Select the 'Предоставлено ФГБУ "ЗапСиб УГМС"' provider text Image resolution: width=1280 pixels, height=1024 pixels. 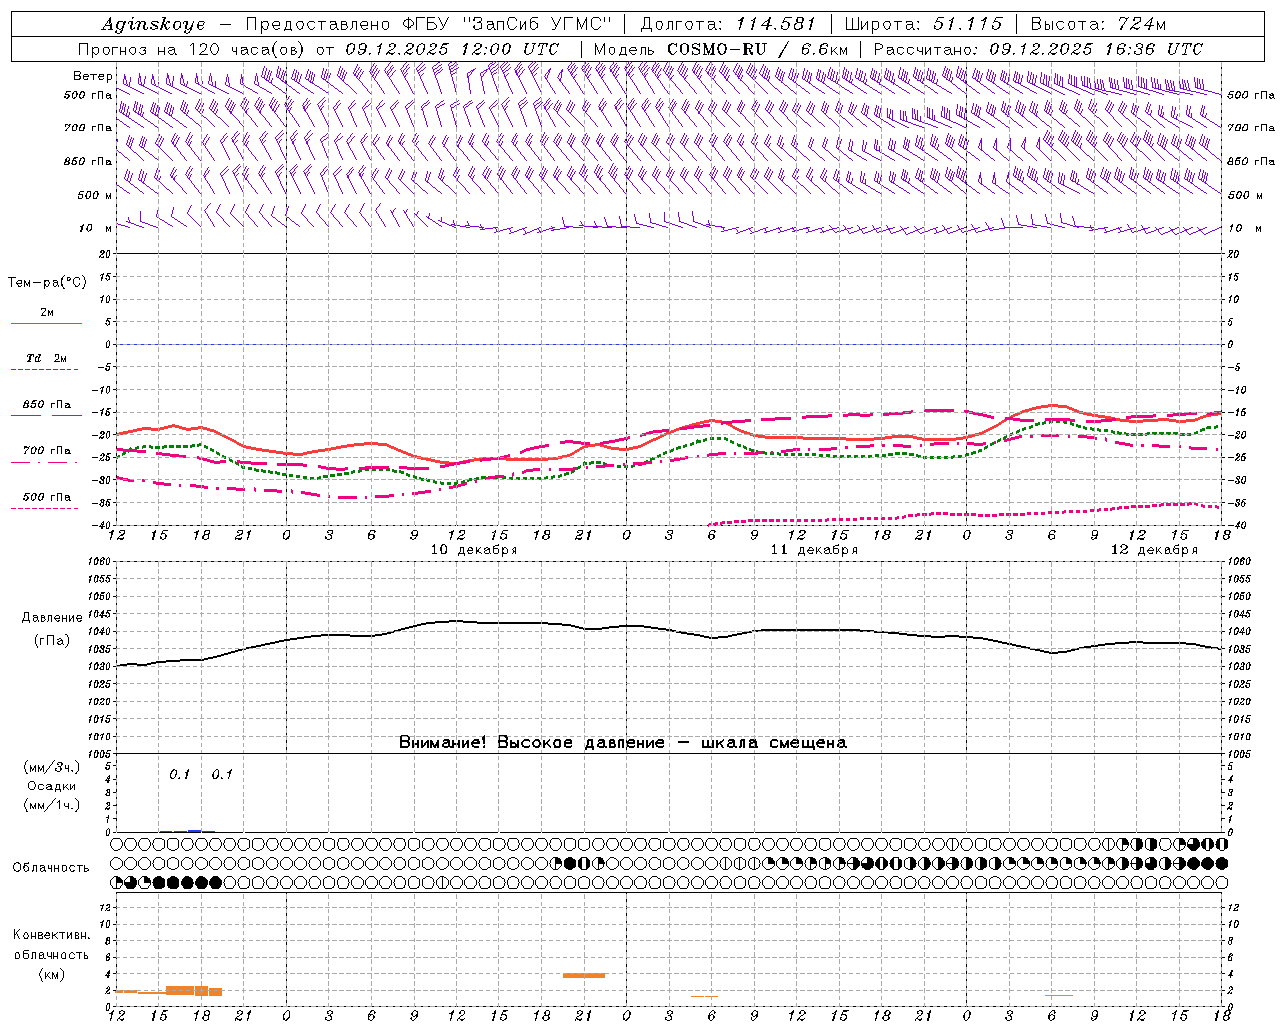tap(428, 24)
